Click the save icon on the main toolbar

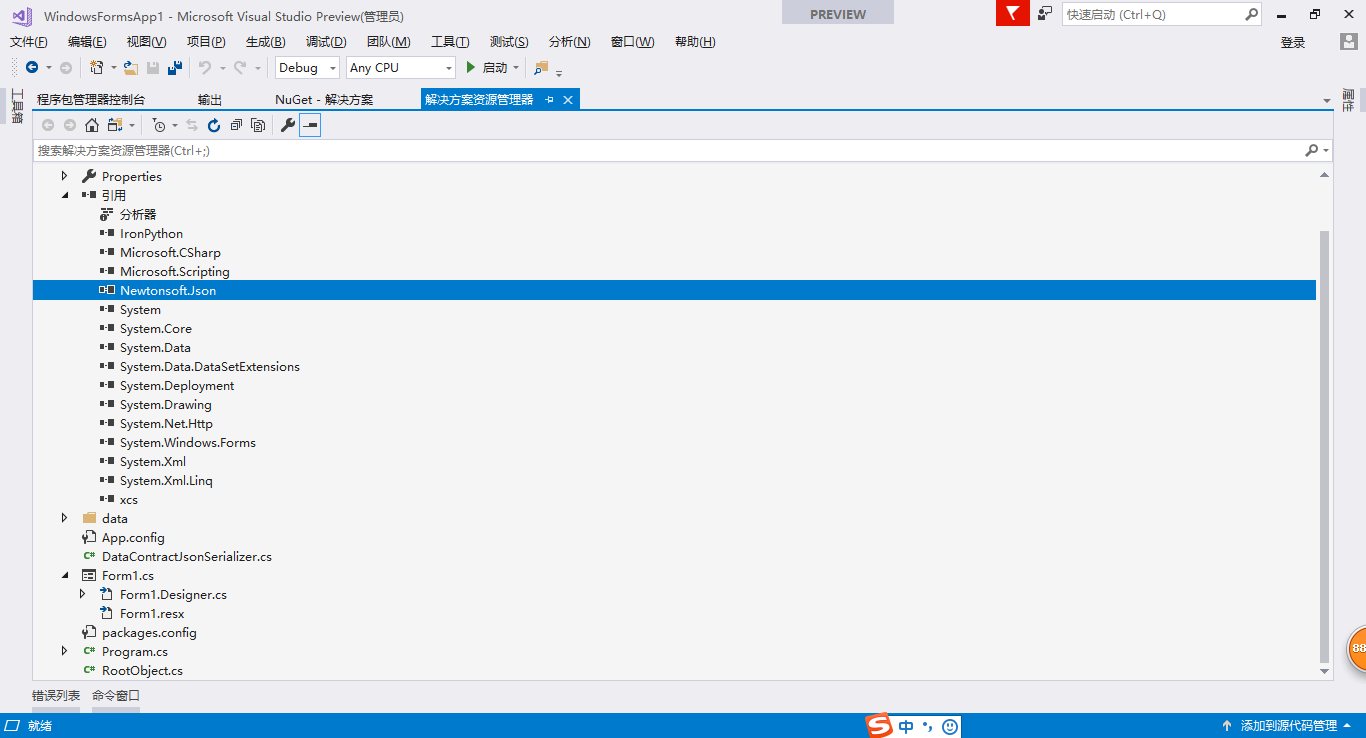(x=152, y=67)
